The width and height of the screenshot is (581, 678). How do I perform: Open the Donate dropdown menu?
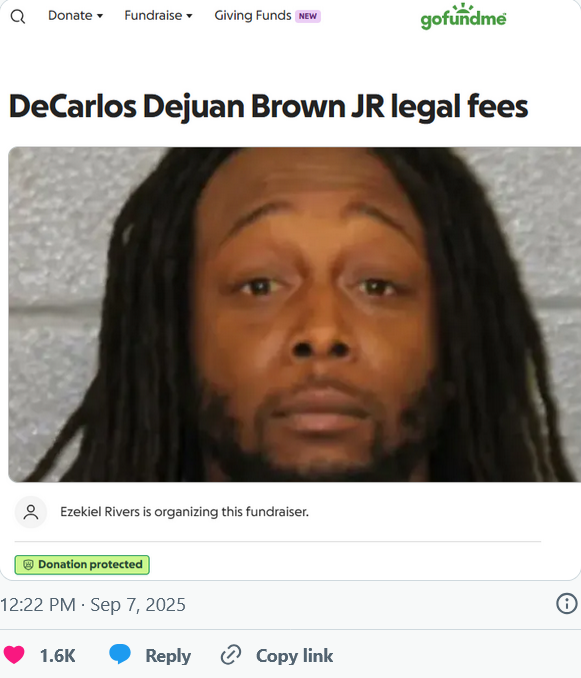[x=75, y=16]
